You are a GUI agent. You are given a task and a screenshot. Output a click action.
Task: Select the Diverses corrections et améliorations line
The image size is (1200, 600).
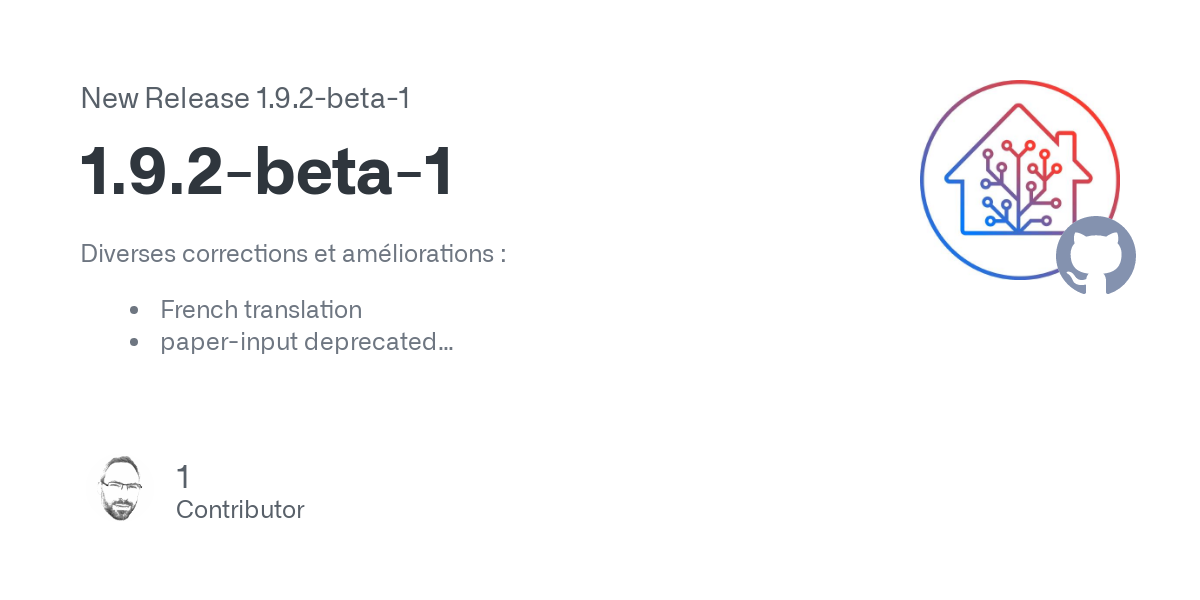(293, 254)
